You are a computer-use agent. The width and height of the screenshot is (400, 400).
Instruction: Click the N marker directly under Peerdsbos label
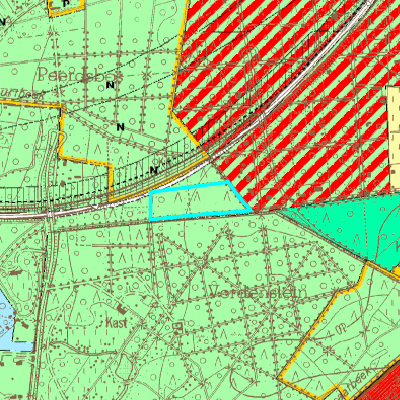(110, 85)
